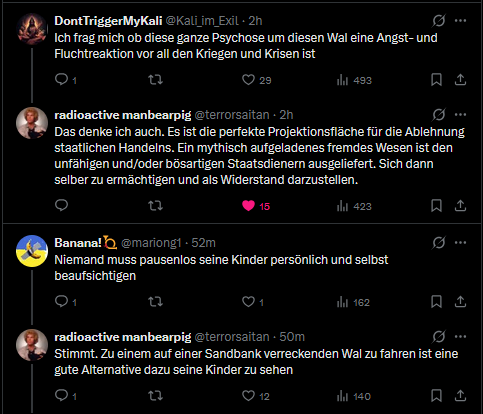The image size is (483, 414).
Task: Repost Banana!'s tweet about Kinder
Action: click(155, 302)
